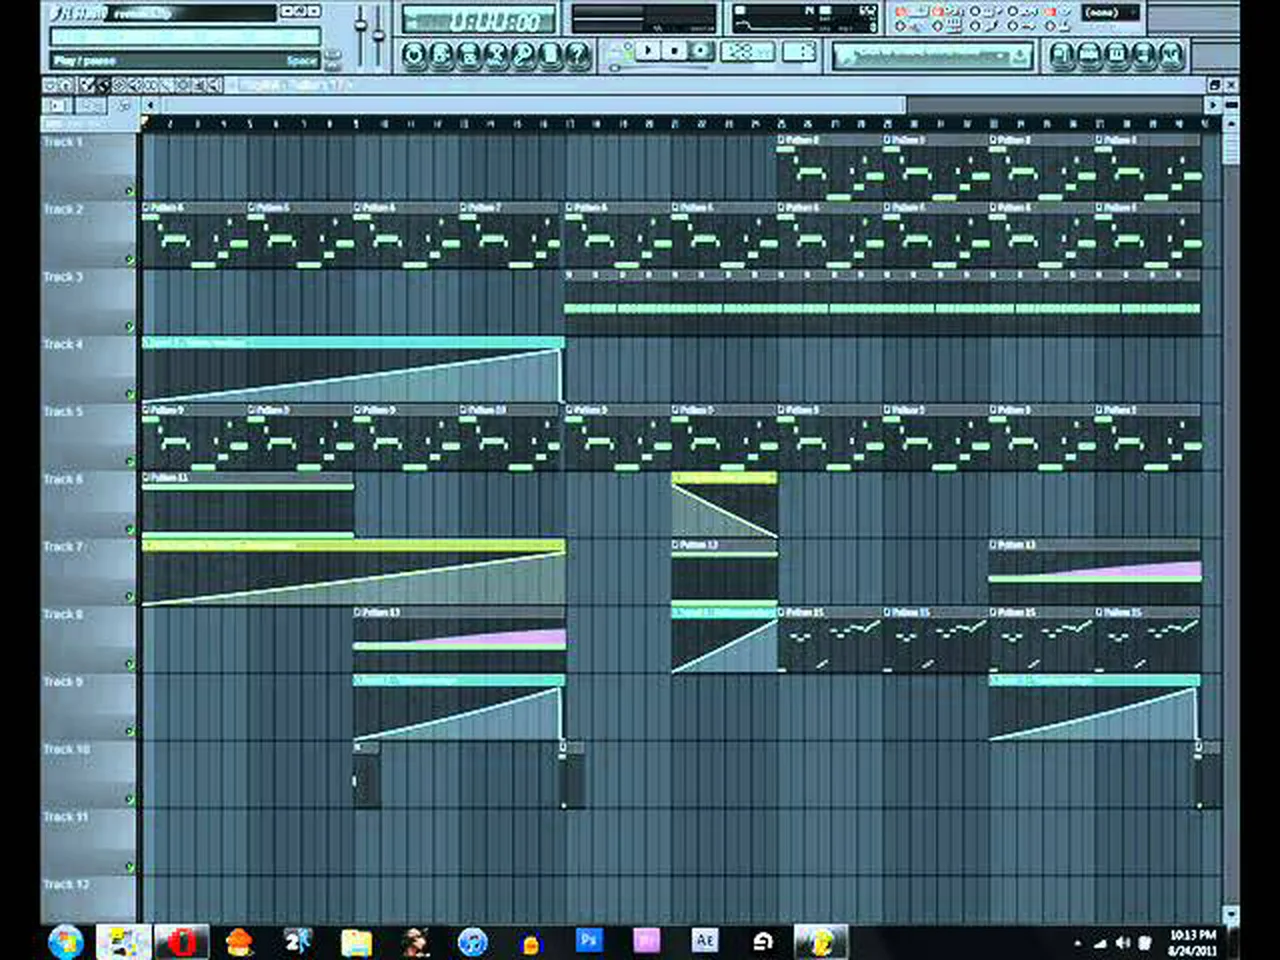The image size is (1280, 960).
Task: Open the clip menu of Pattern 11 on Track 6
Action: (x=147, y=478)
